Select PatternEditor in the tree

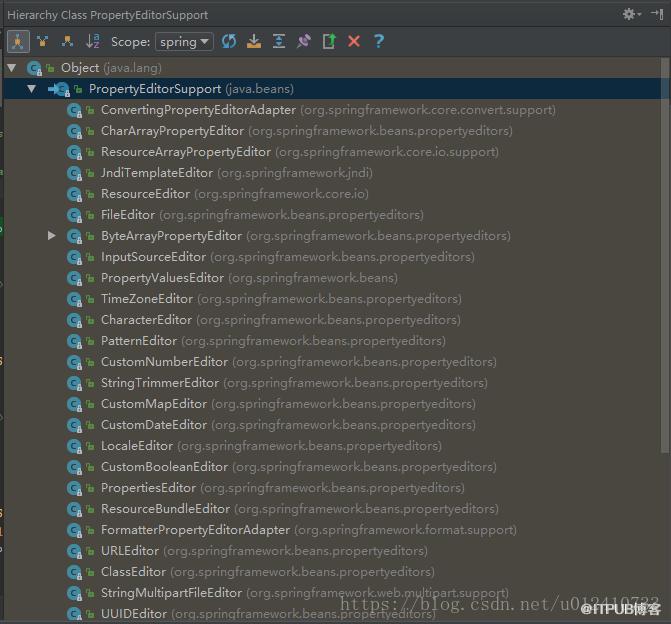(139, 341)
